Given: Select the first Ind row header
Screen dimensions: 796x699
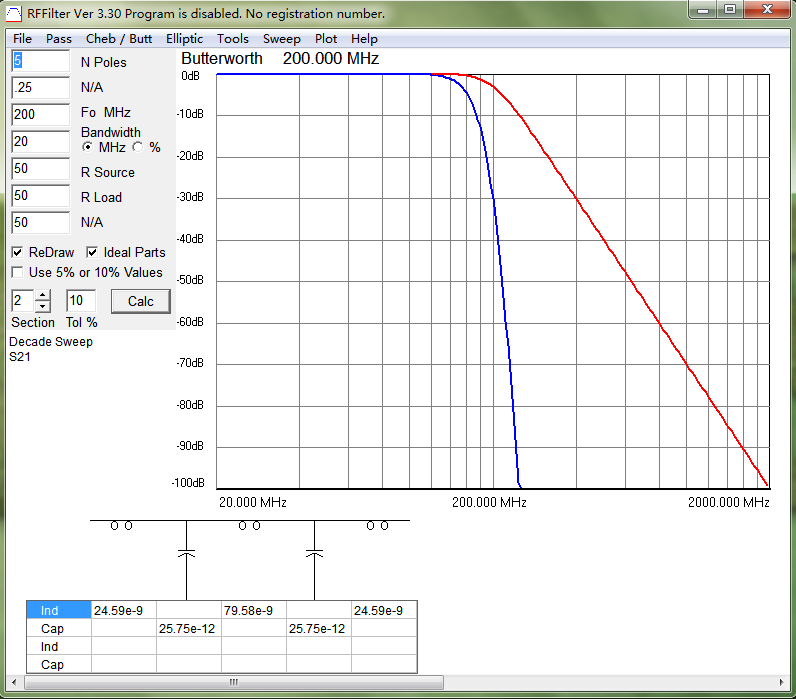Looking at the screenshot, I should (x=59, y=610).
